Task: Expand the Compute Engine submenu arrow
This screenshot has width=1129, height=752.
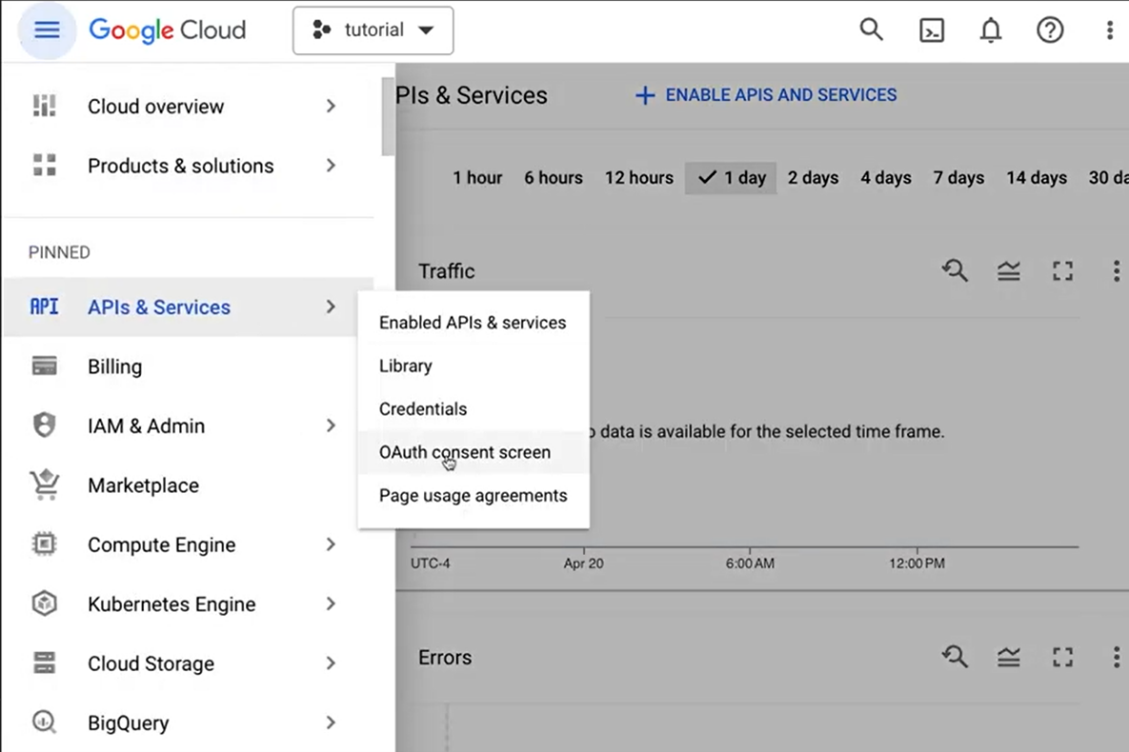Action: tap(331, 545)
